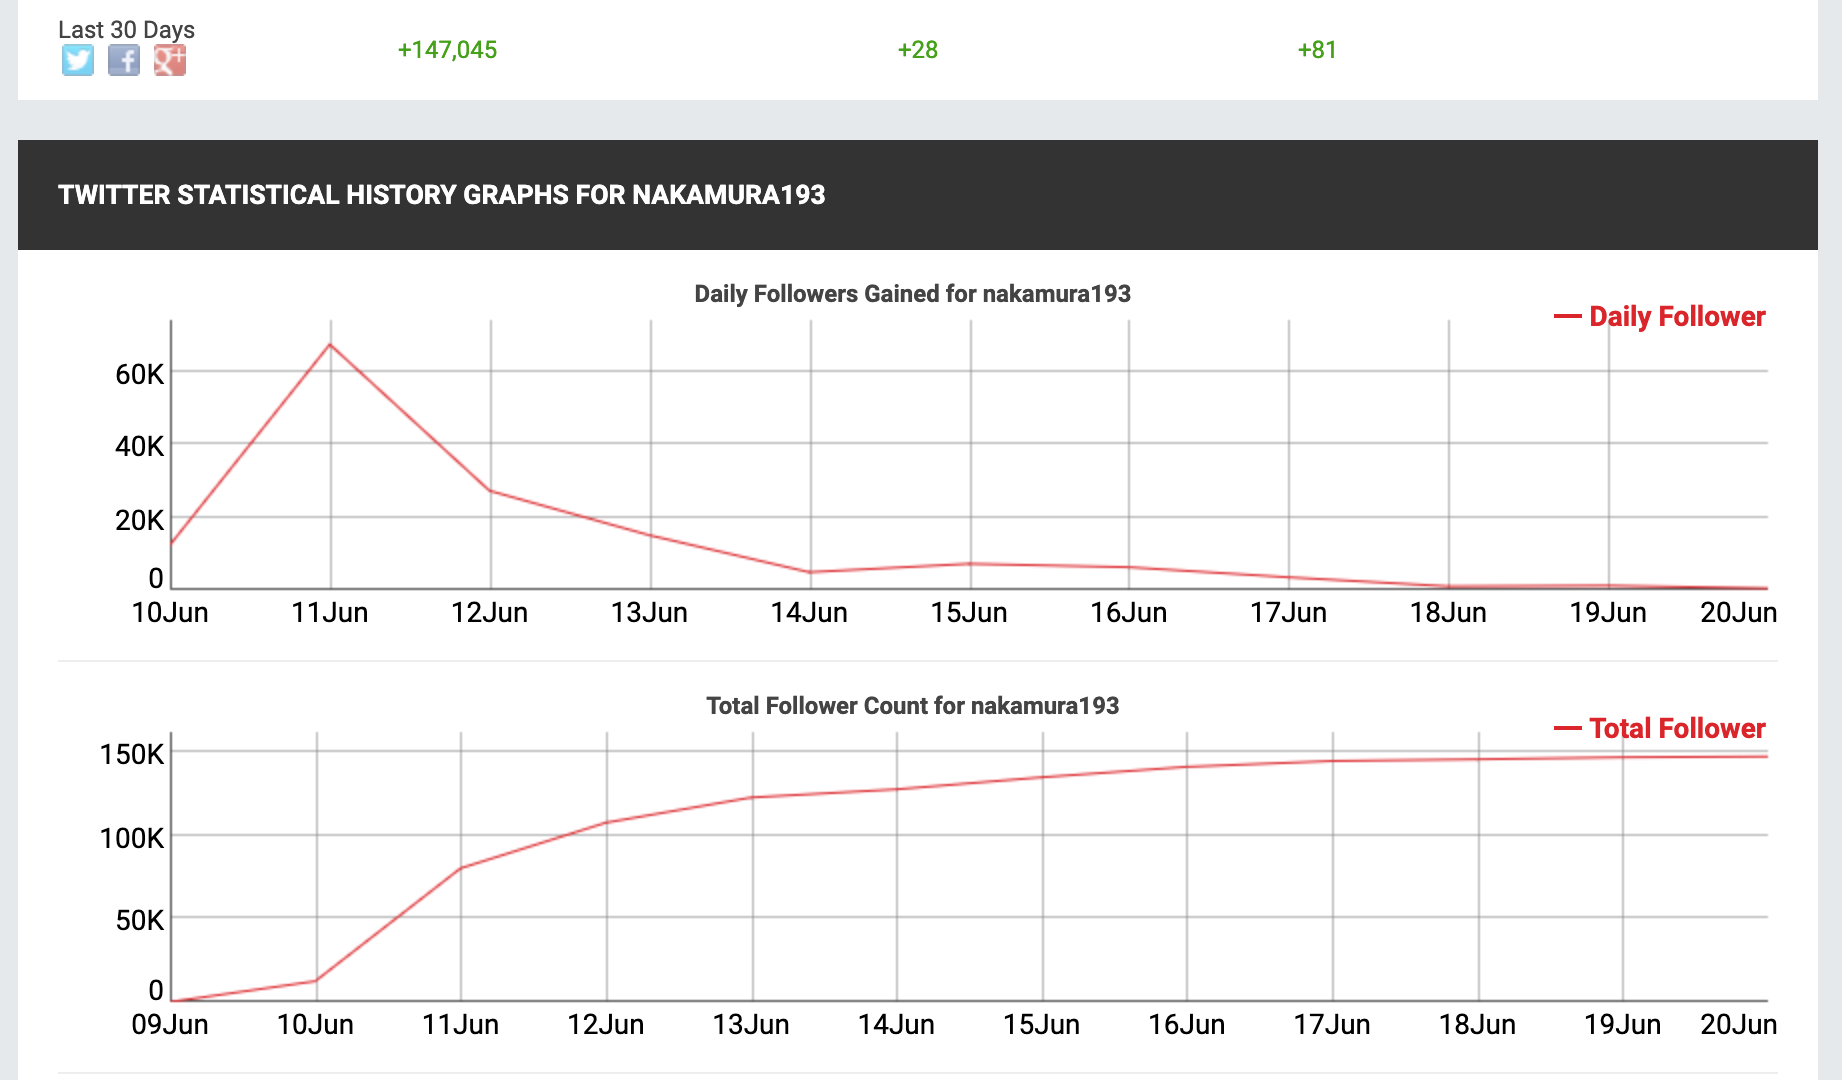This screenshot has height=1080, width=1842.
Task: Click the 40K axis label on daily chart
Action: tap(139, 446)
